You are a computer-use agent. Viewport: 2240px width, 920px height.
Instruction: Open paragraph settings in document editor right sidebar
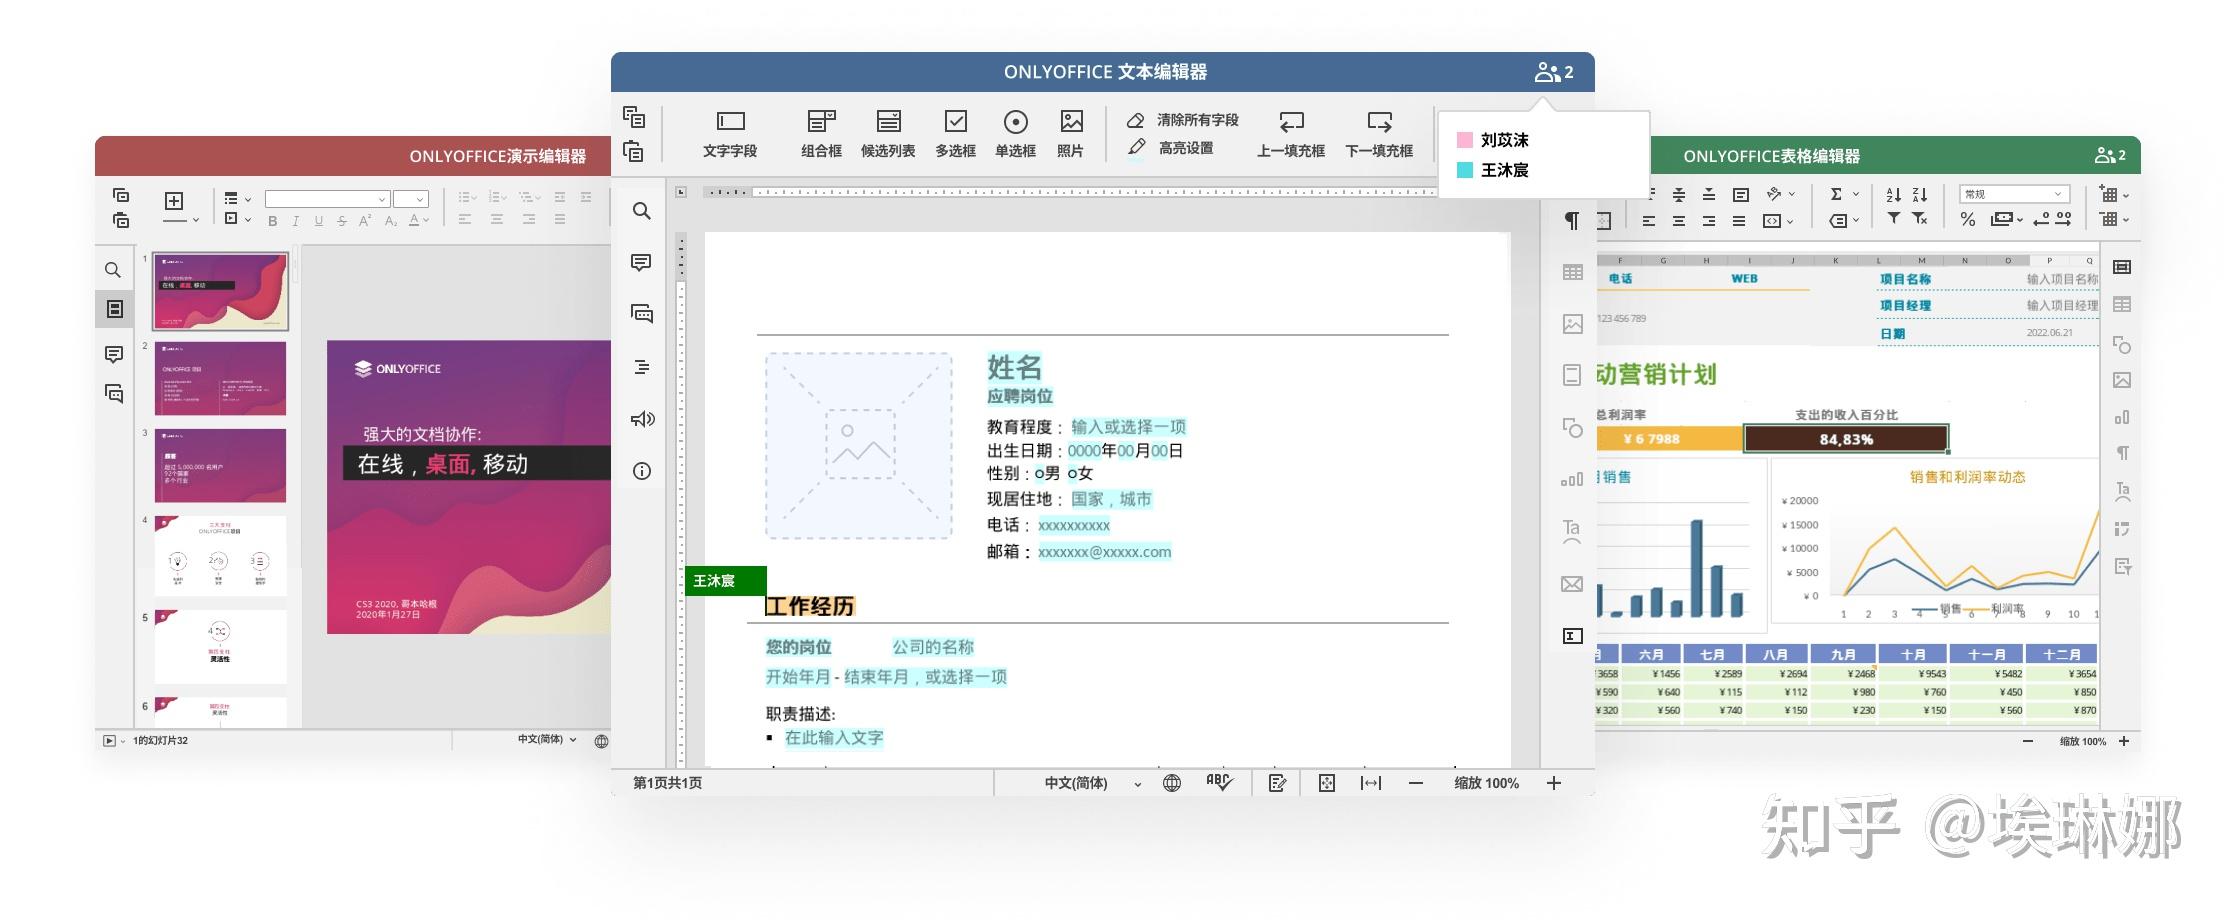coord(1572,220)
